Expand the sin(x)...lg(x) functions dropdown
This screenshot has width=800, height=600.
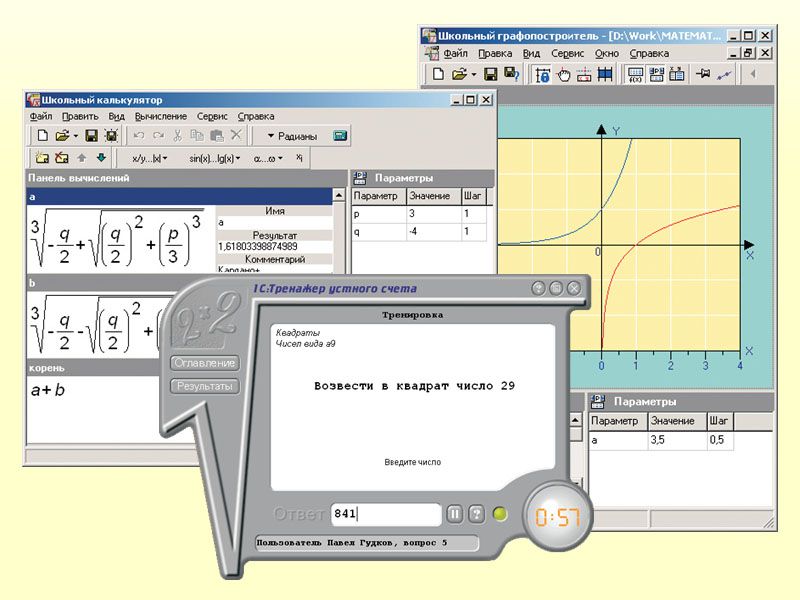(214, 158)
